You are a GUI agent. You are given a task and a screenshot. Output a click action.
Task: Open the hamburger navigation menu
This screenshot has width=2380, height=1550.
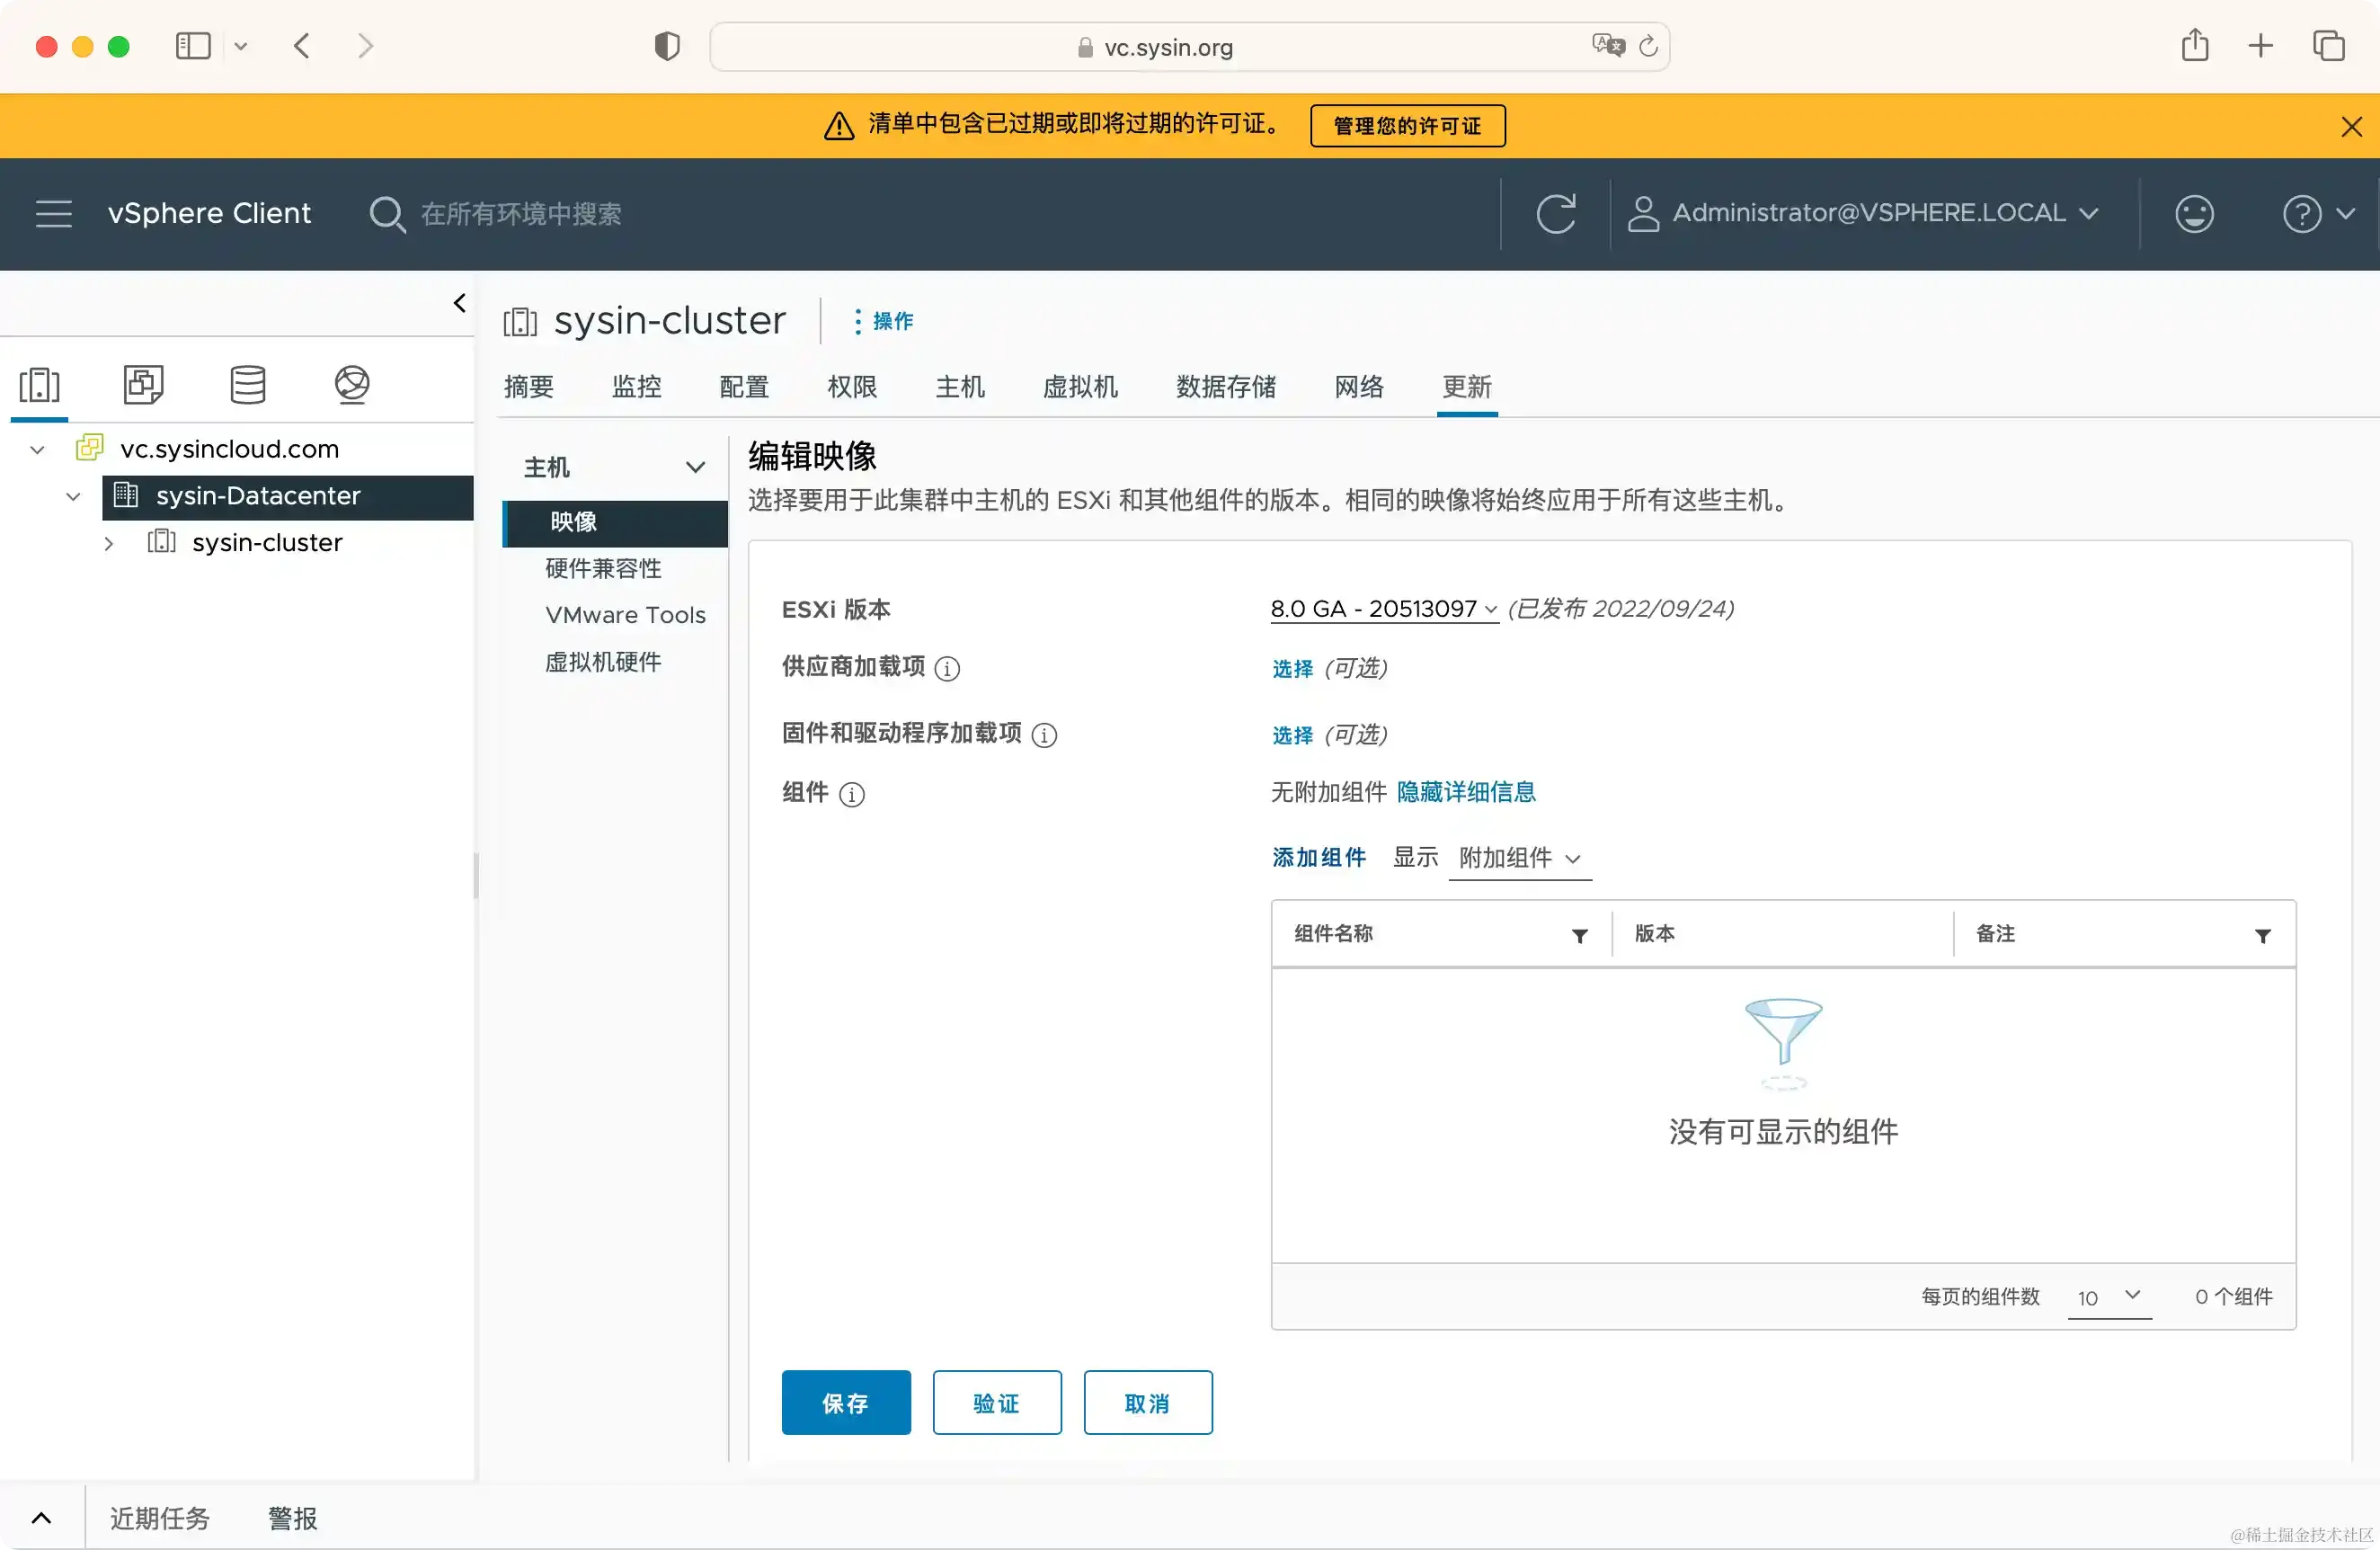tap(54, 214)
